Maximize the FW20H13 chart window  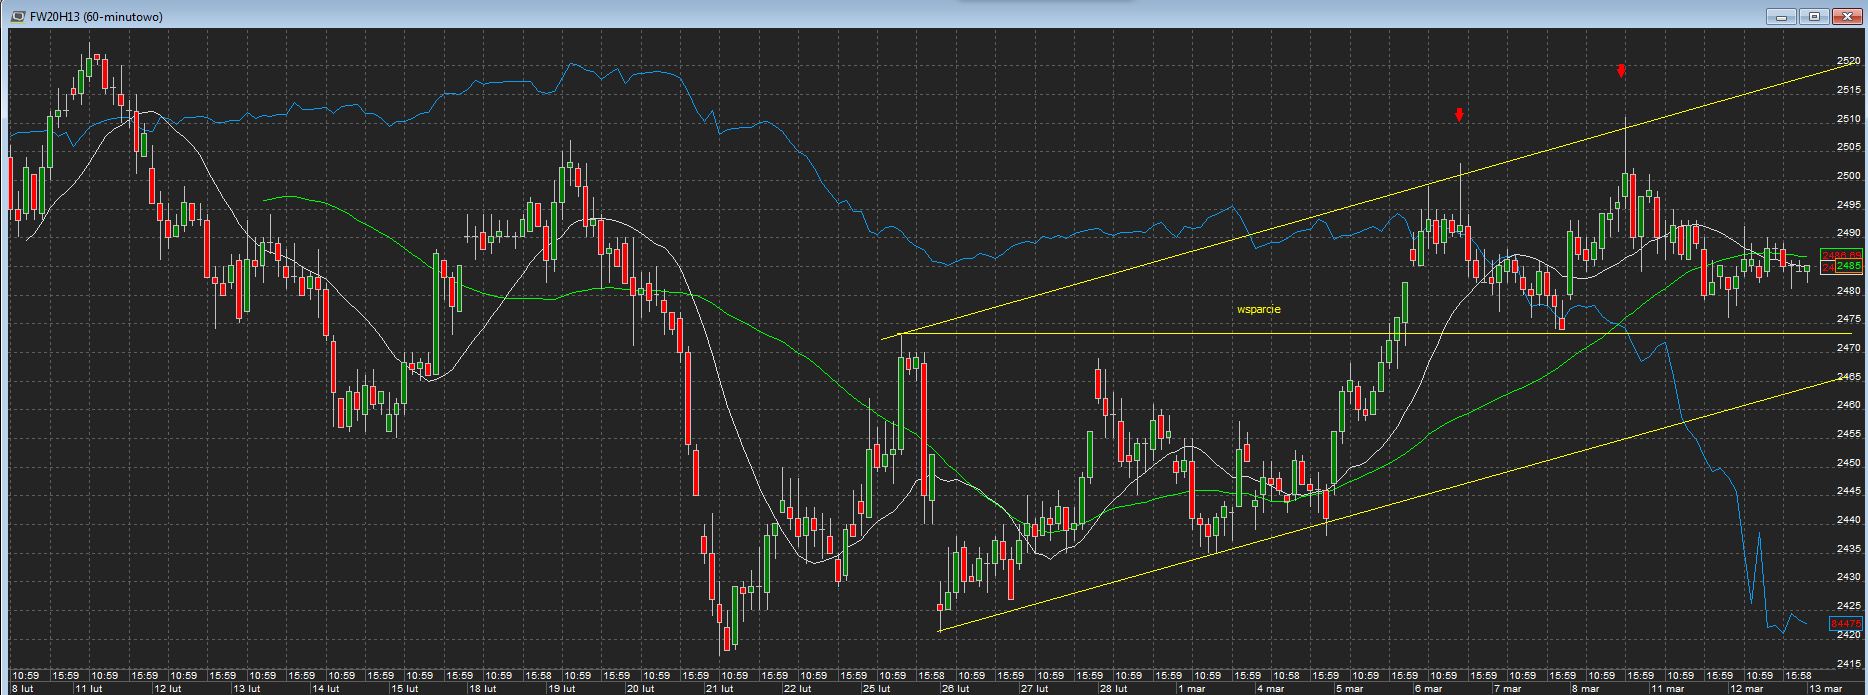pos(1815,16)
